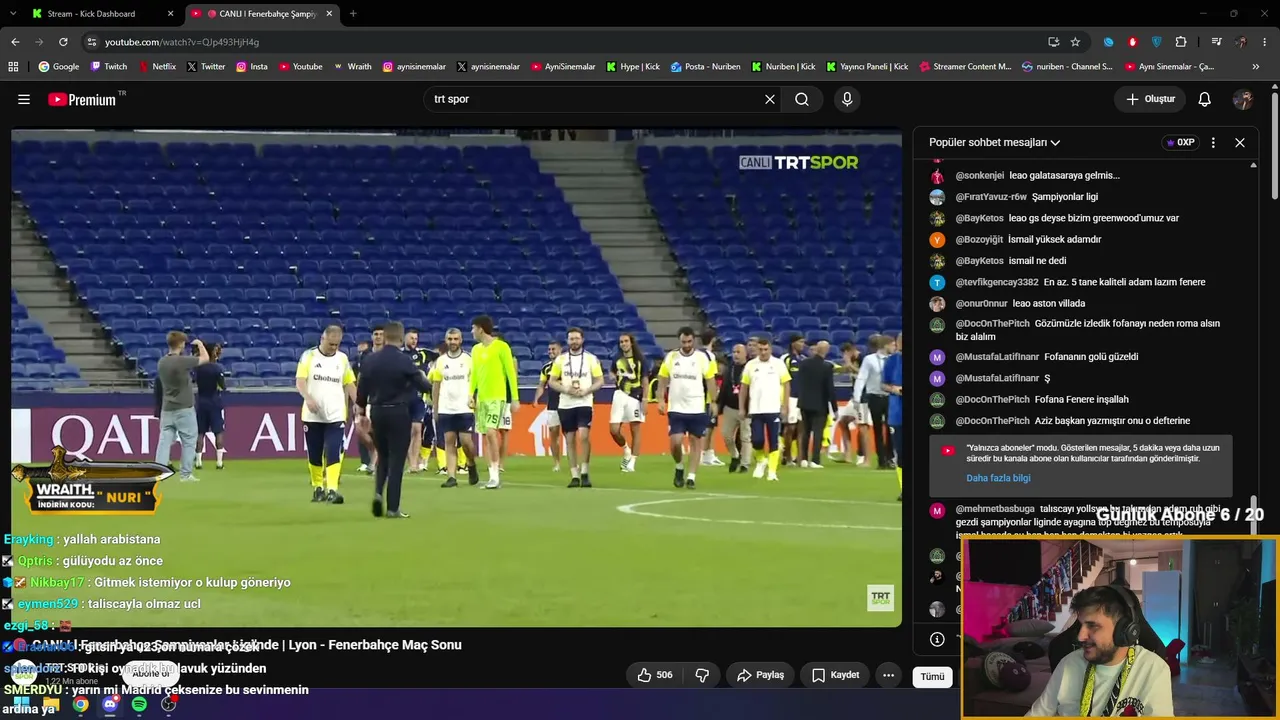The width and height of the screenshot is (1280, 720).
Task: Open the Netflix bookmark
Action: click(157, 67)
